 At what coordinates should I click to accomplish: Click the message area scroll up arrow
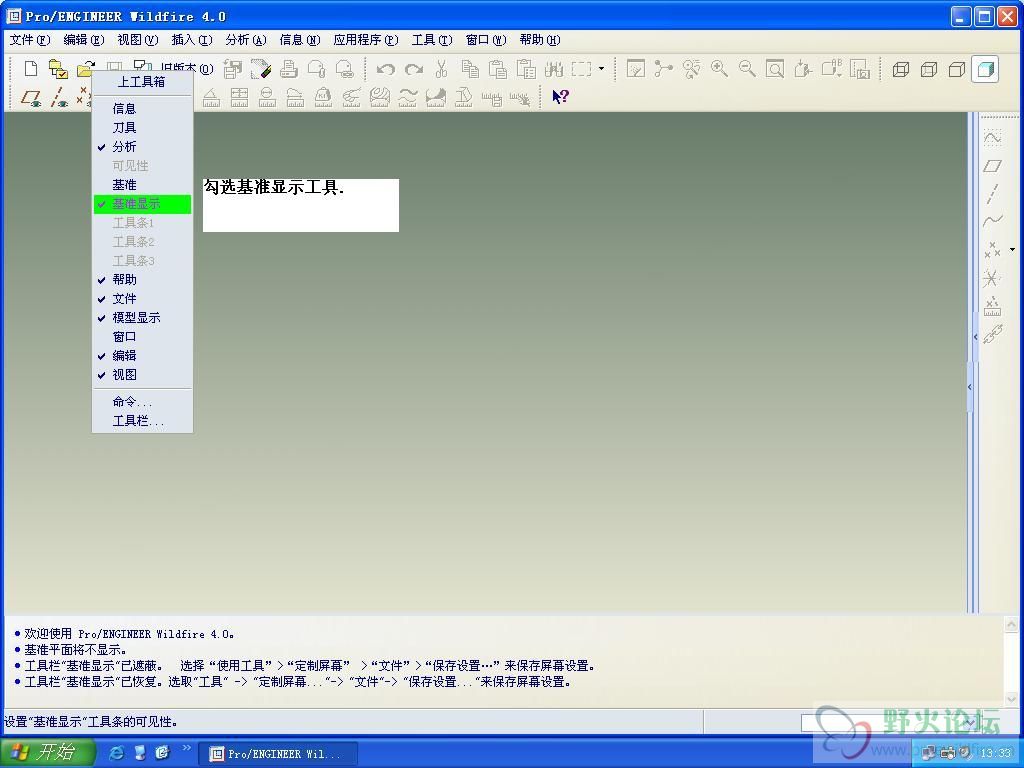(1011, 624)
